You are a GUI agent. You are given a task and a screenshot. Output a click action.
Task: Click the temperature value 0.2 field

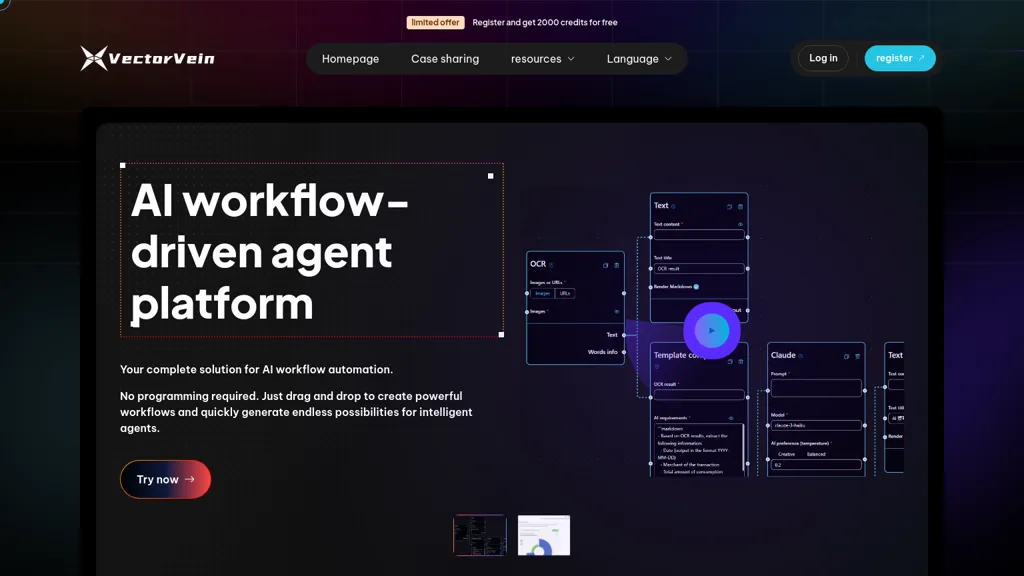tap(816, 465)
